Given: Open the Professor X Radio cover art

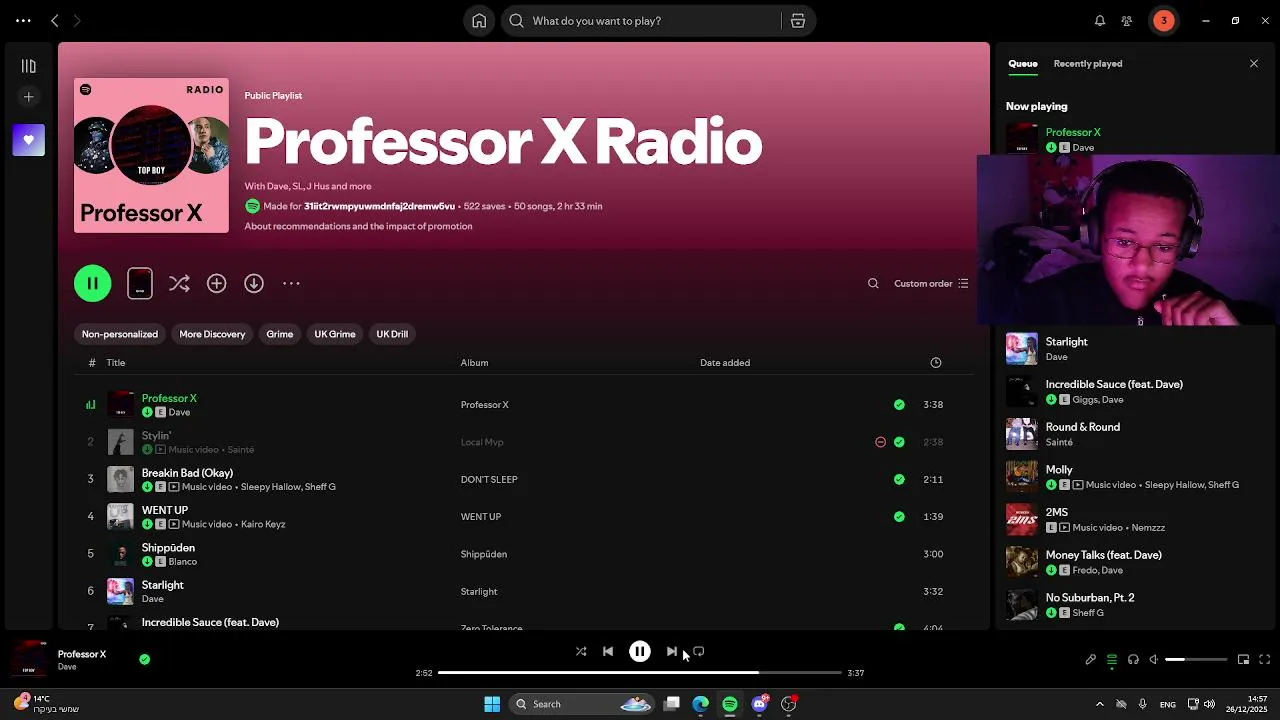Looking at the screenshot, I should point(151,155).
